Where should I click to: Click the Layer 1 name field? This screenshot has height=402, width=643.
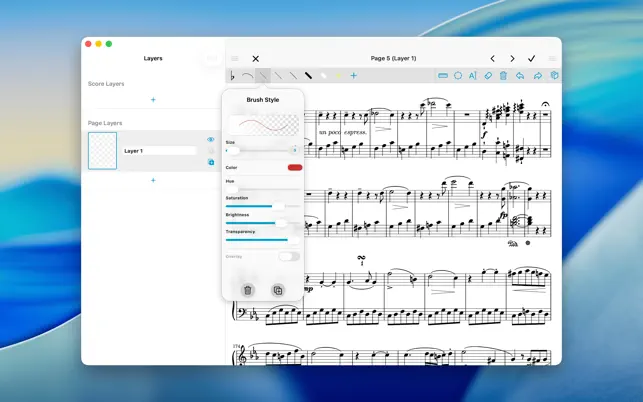(159, 151)
